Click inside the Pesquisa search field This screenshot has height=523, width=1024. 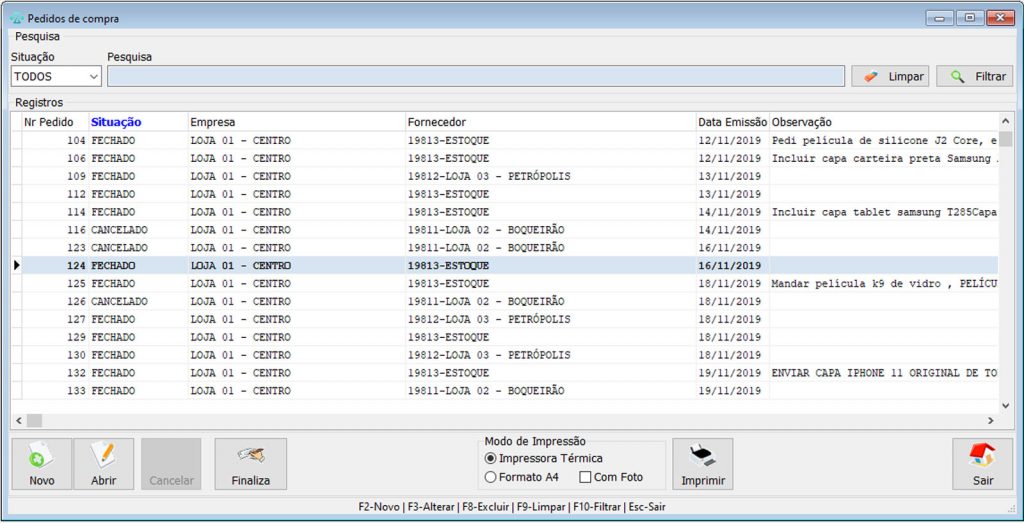coord(475,76)
